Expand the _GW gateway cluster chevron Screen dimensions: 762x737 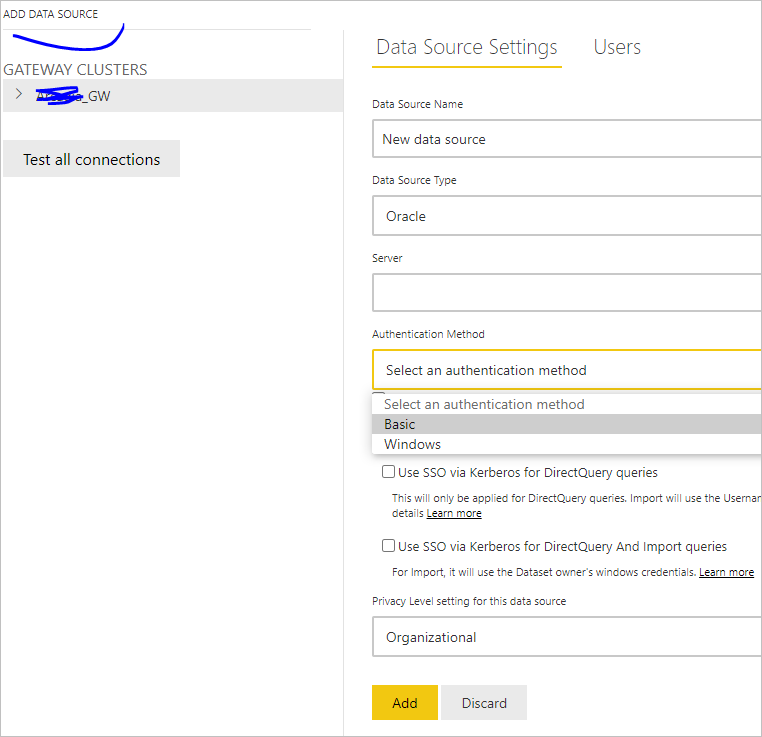click(x=18, y=94)
